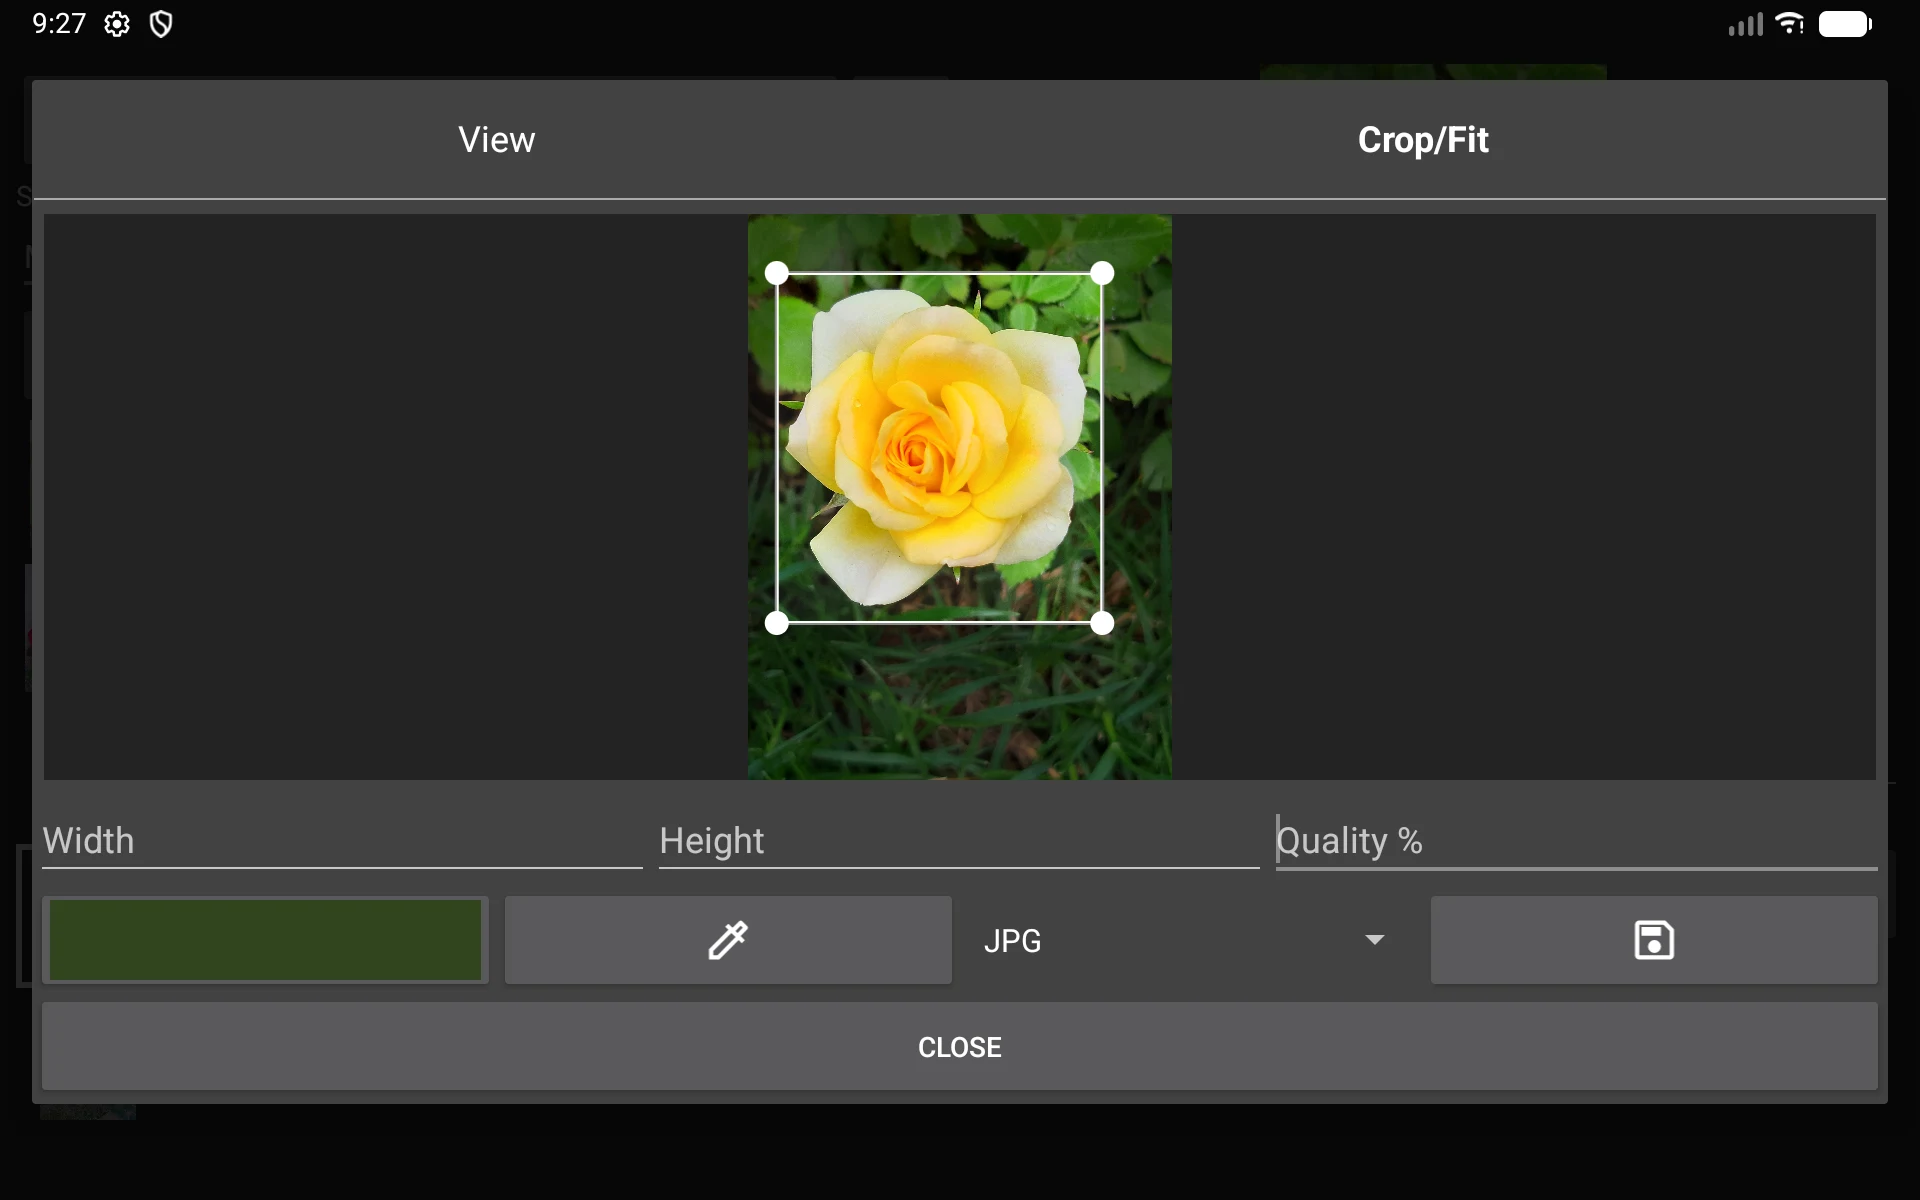
Task: Switch to the Crop/Fit tab
Action: point(1423,140)
